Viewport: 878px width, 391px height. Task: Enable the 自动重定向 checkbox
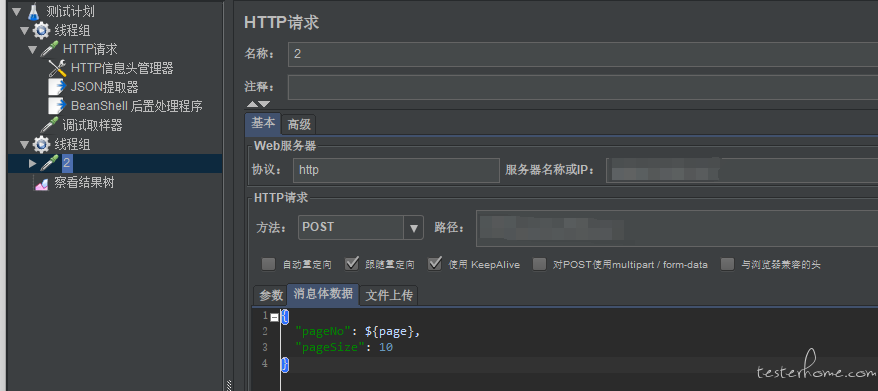click(268, 264)
